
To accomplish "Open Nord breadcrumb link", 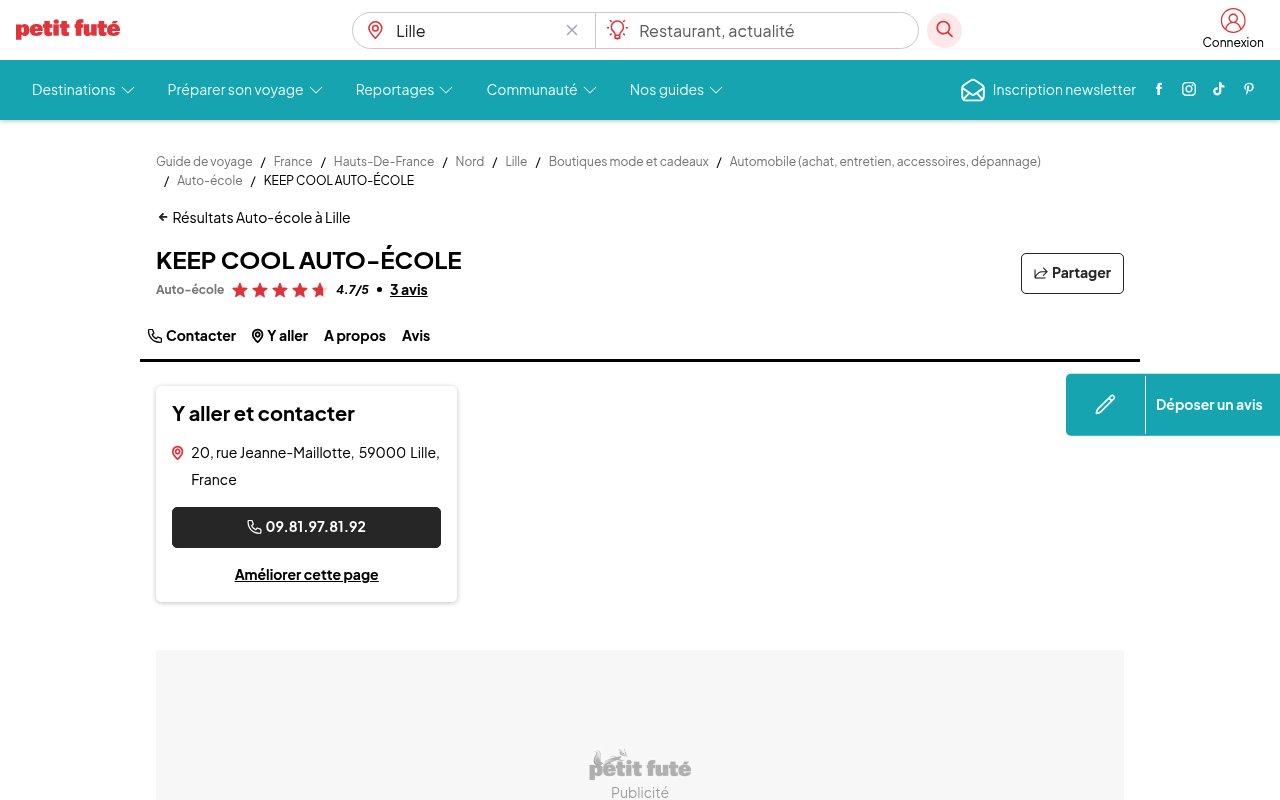I will (x=470, y=161).
